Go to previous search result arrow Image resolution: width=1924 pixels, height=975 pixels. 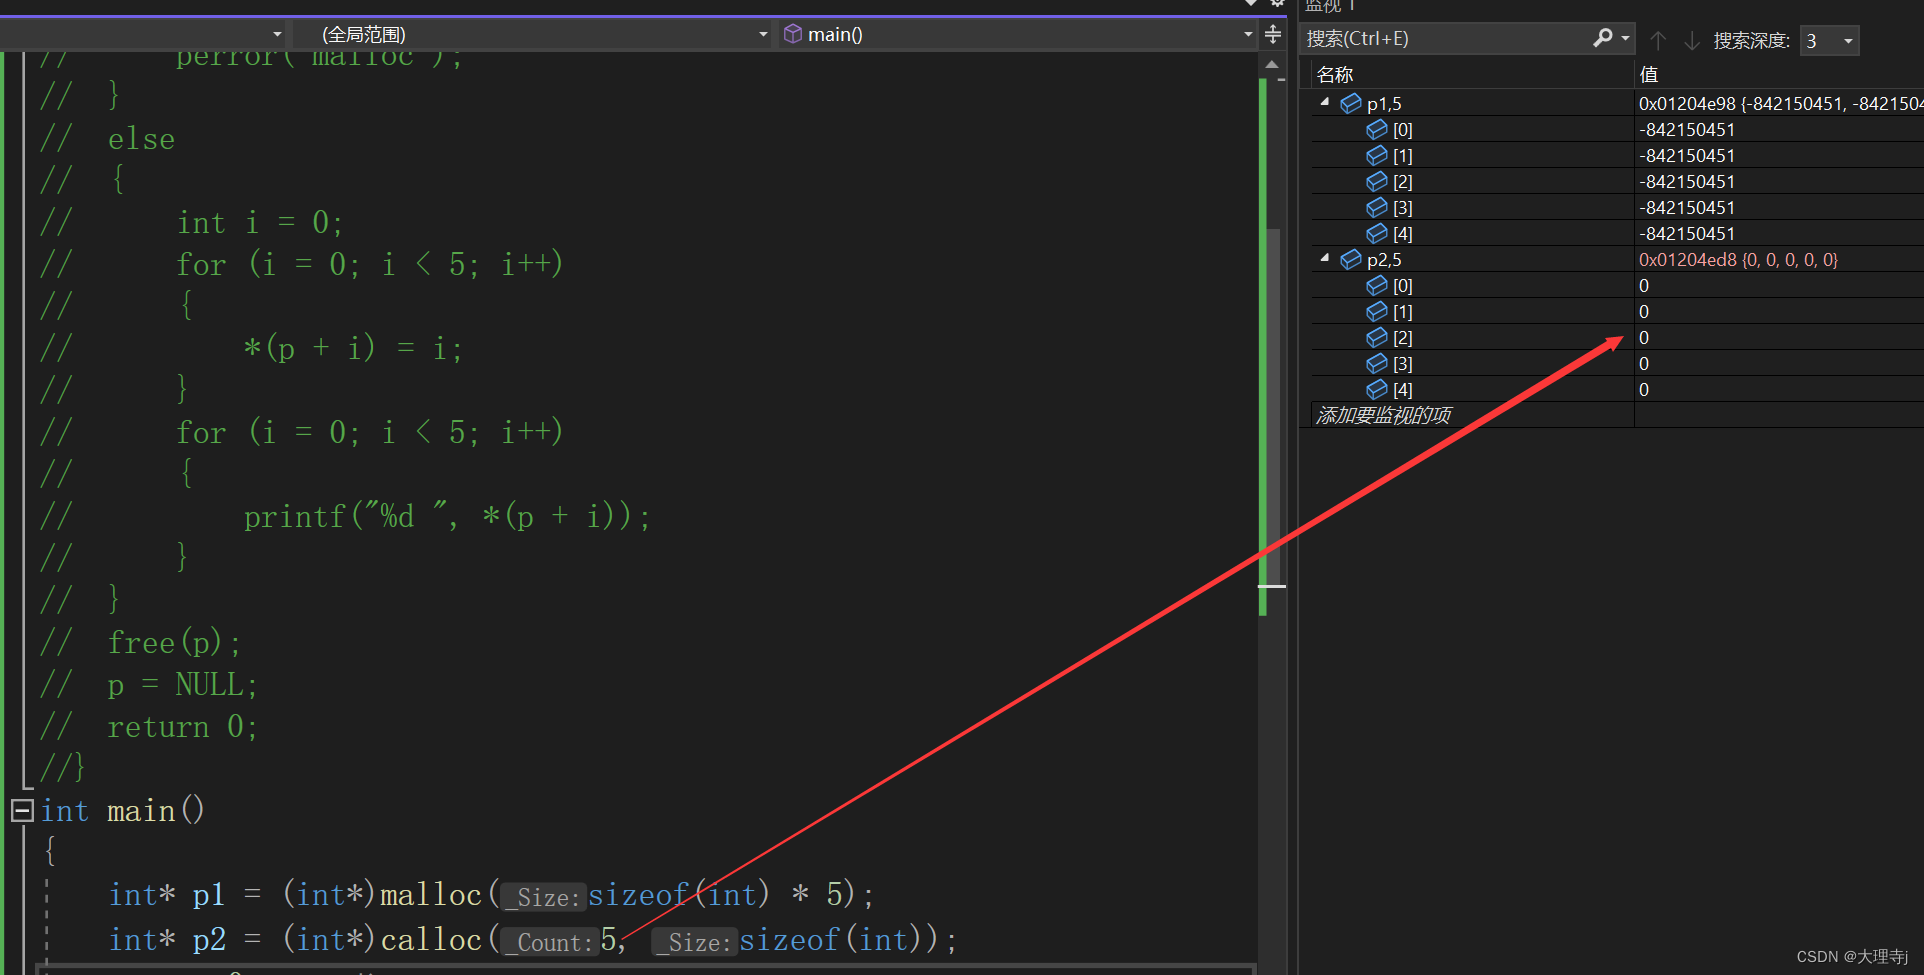click(1658, 40)
